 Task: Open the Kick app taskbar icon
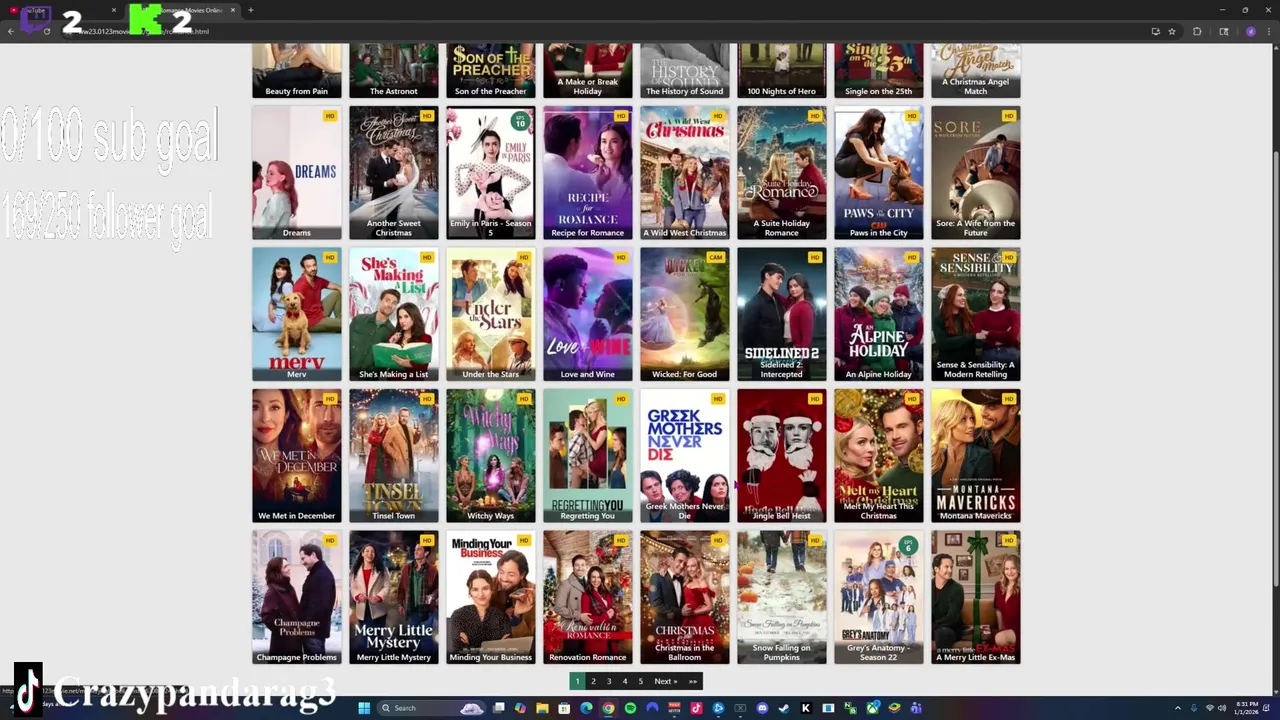click(806, 708)
